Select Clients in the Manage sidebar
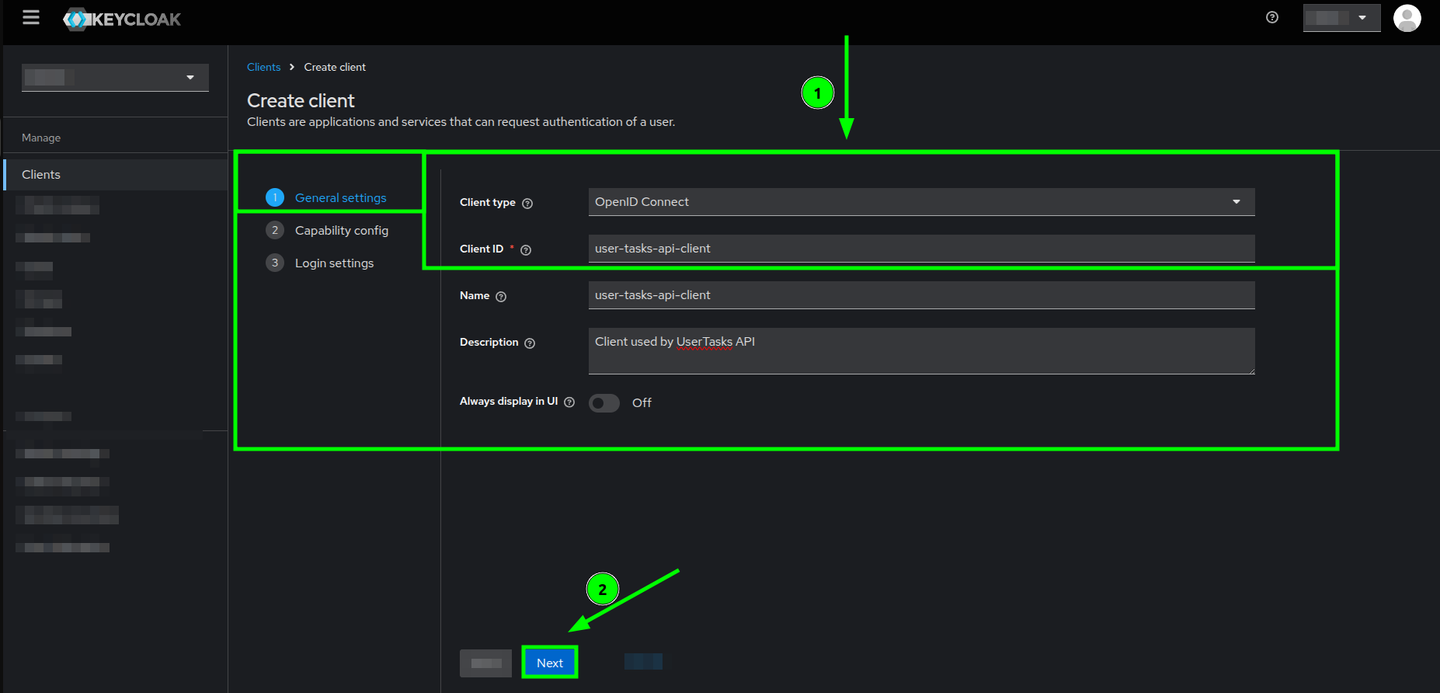 click(41, 174)
